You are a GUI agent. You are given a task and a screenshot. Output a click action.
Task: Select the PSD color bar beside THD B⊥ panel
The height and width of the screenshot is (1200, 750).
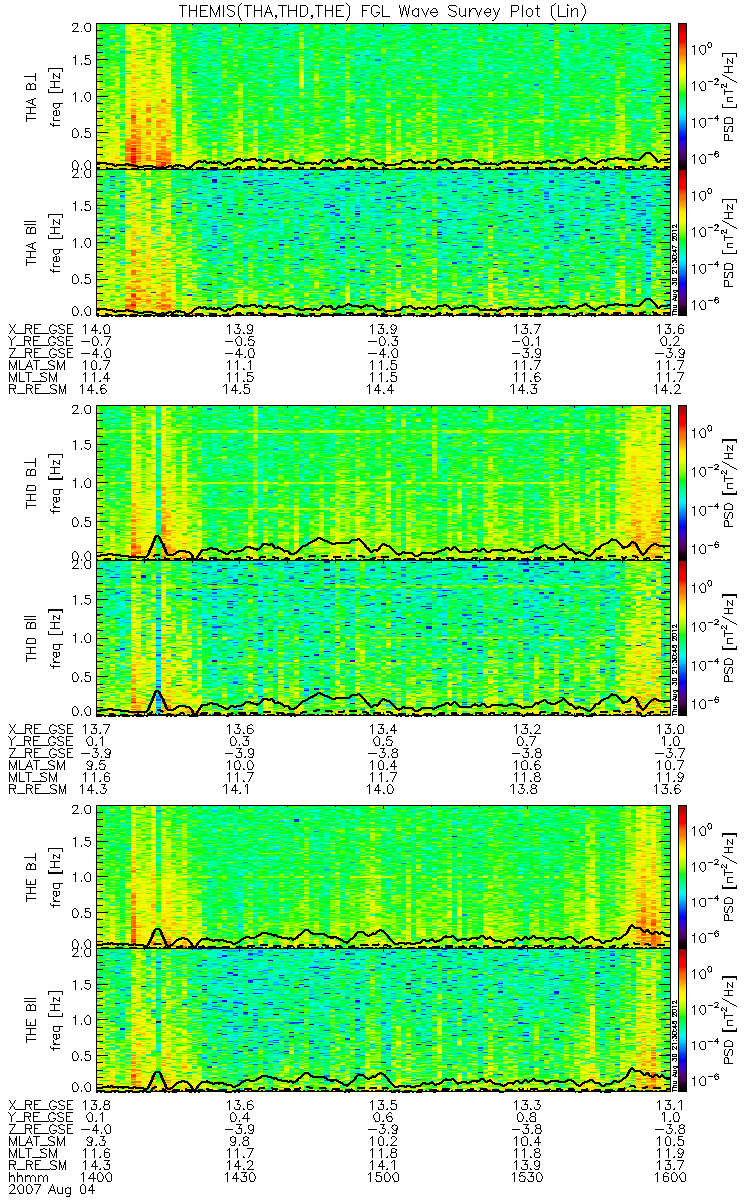(683, 482)
